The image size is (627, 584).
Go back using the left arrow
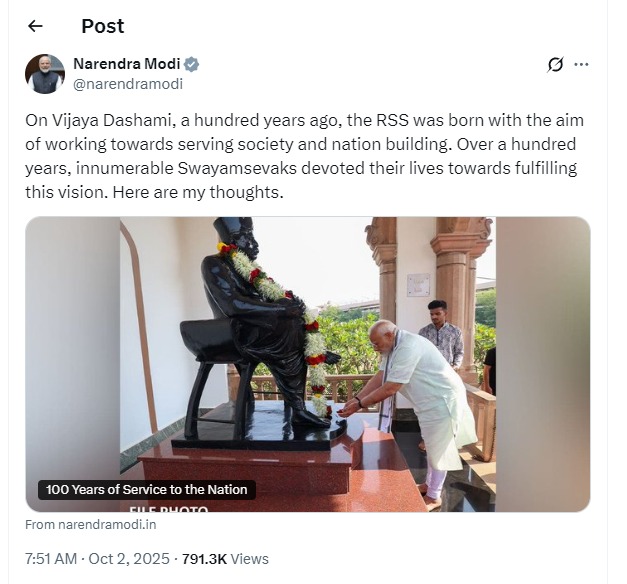35,26
